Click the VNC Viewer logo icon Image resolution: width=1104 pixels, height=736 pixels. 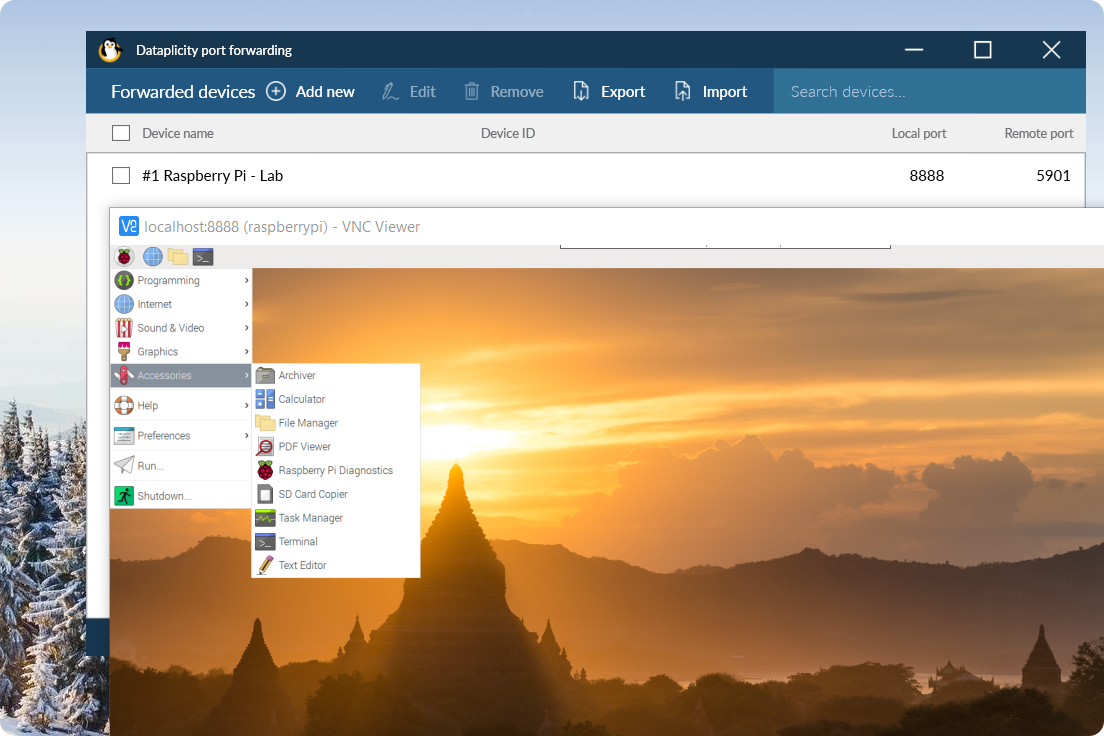129,226
